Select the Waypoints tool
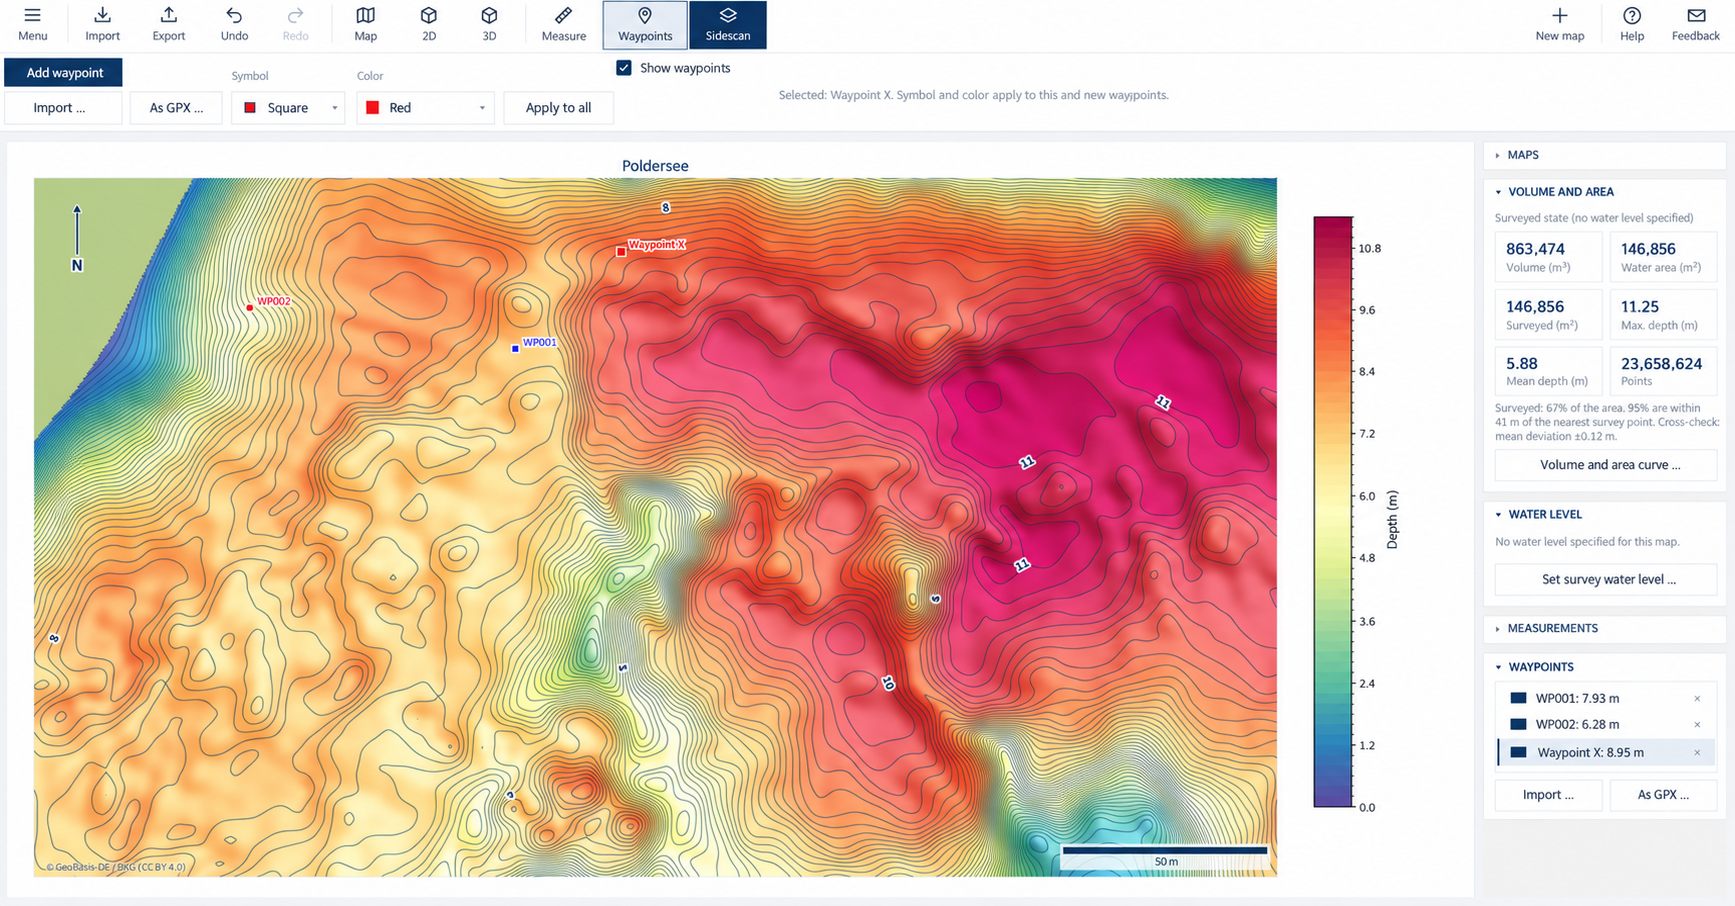 645,25
